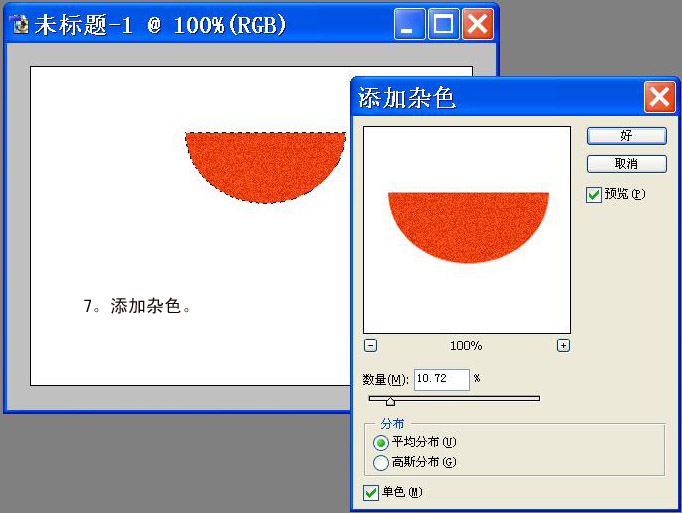682x513 pixels.
Task: Click the document icon in the 未标题-1 title bar
Action: 20,24
